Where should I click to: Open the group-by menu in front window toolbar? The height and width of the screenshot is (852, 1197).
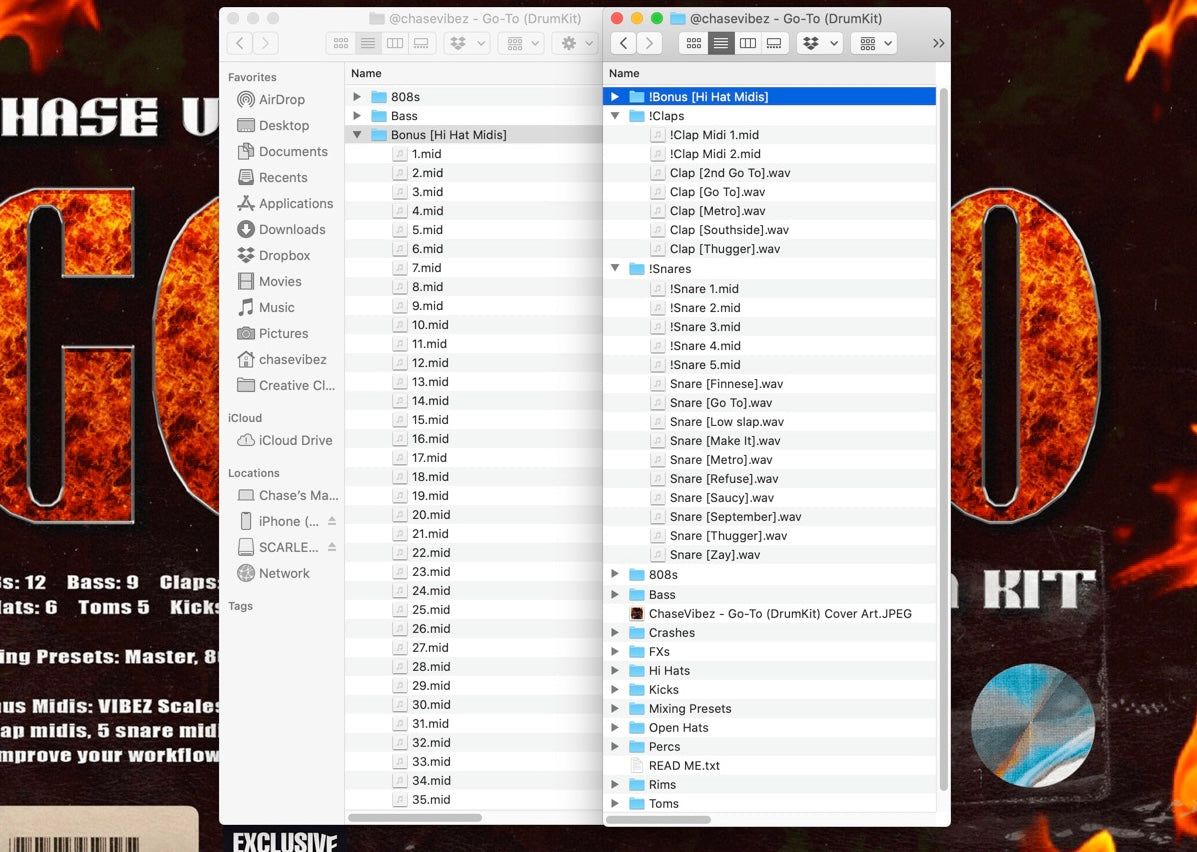click(875, 43)
